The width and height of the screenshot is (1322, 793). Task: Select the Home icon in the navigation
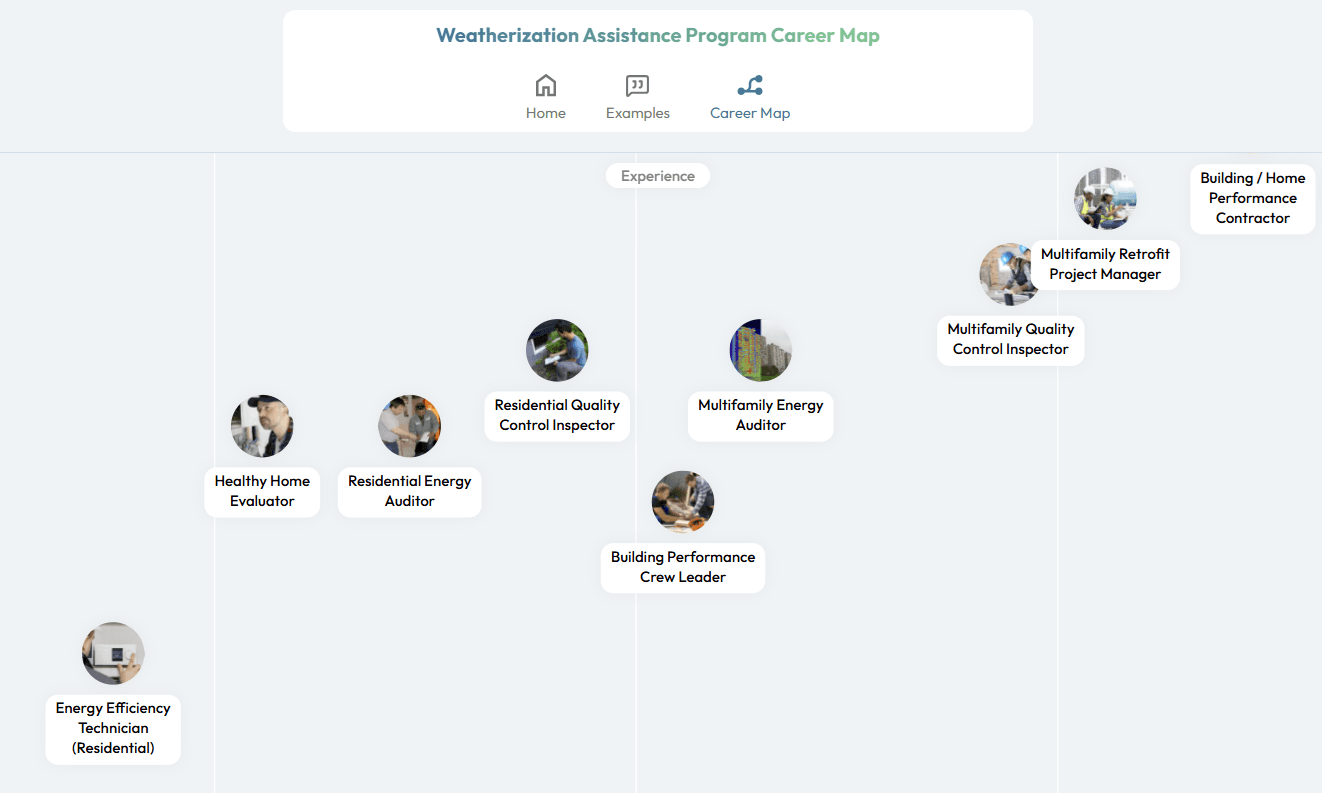545,85
